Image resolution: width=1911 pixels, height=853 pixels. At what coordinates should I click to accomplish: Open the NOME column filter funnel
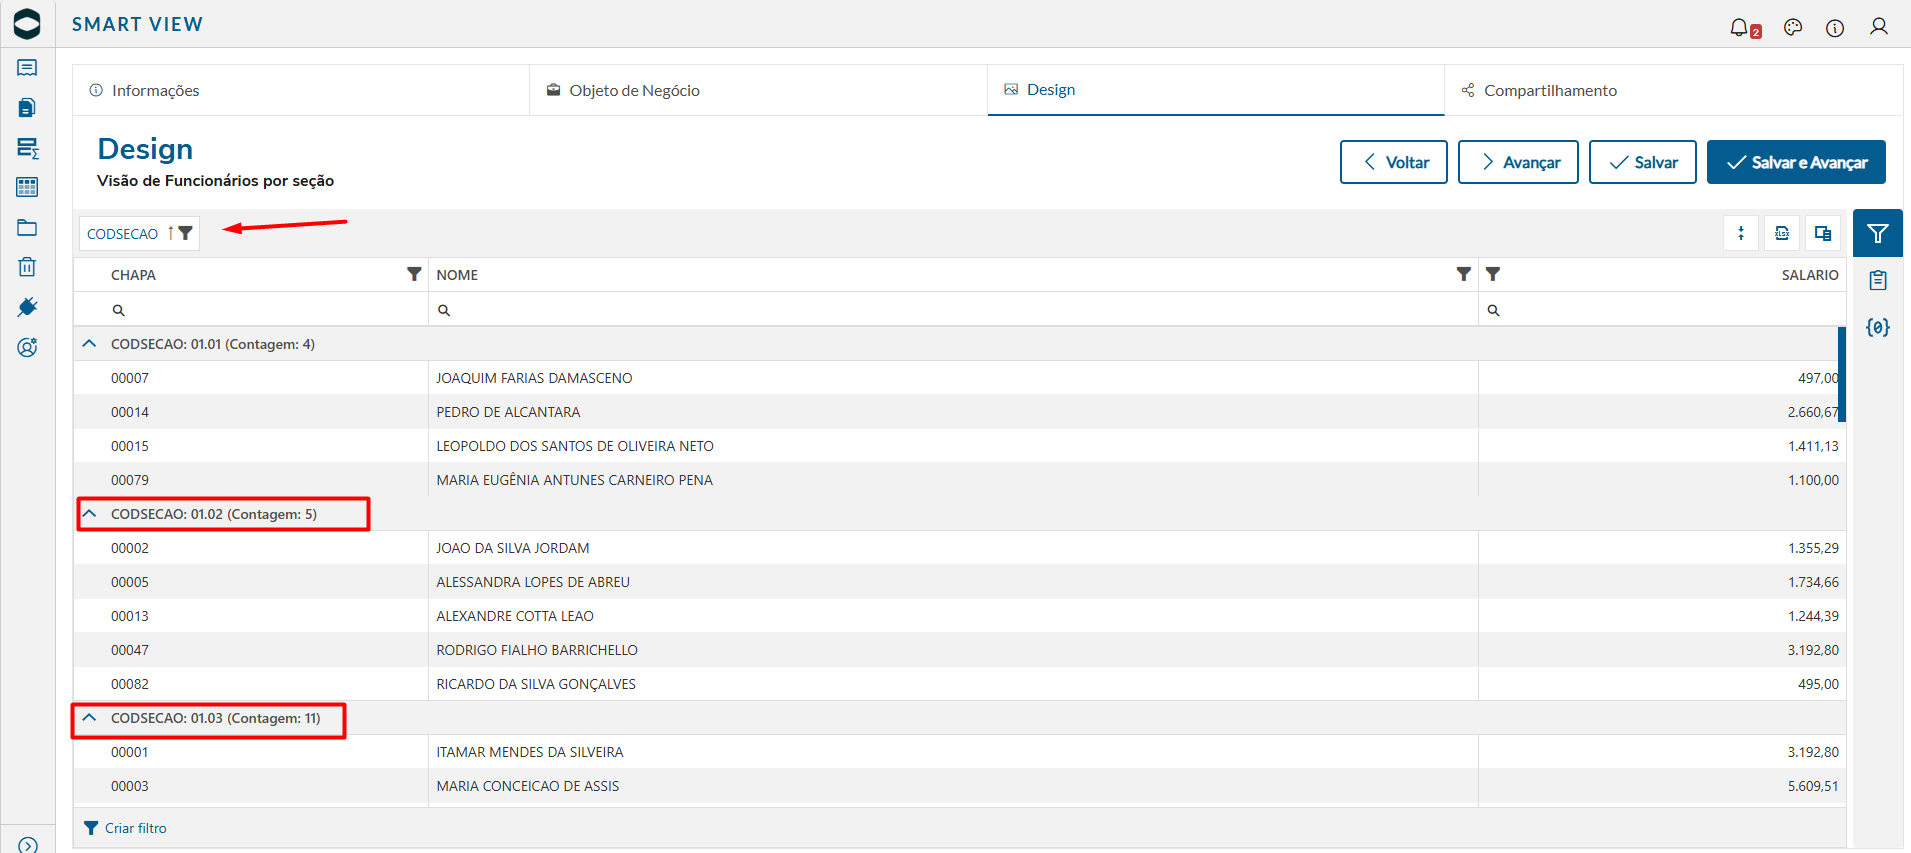pos(1464,274)
